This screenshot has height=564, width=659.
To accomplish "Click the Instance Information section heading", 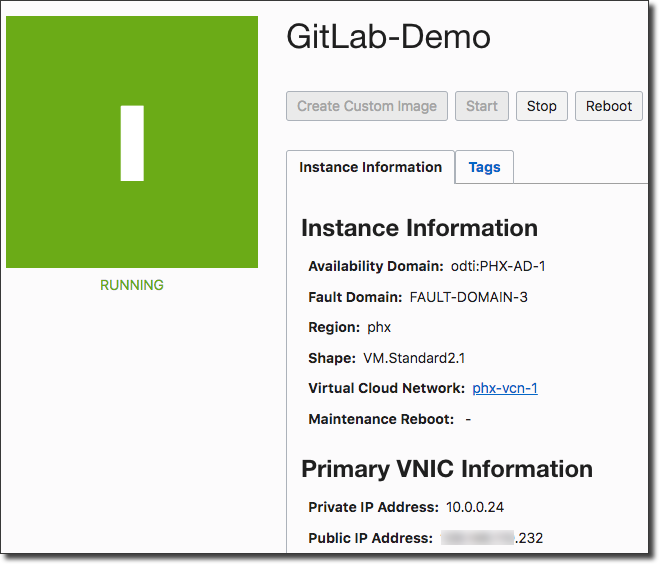I will [419, 228].
